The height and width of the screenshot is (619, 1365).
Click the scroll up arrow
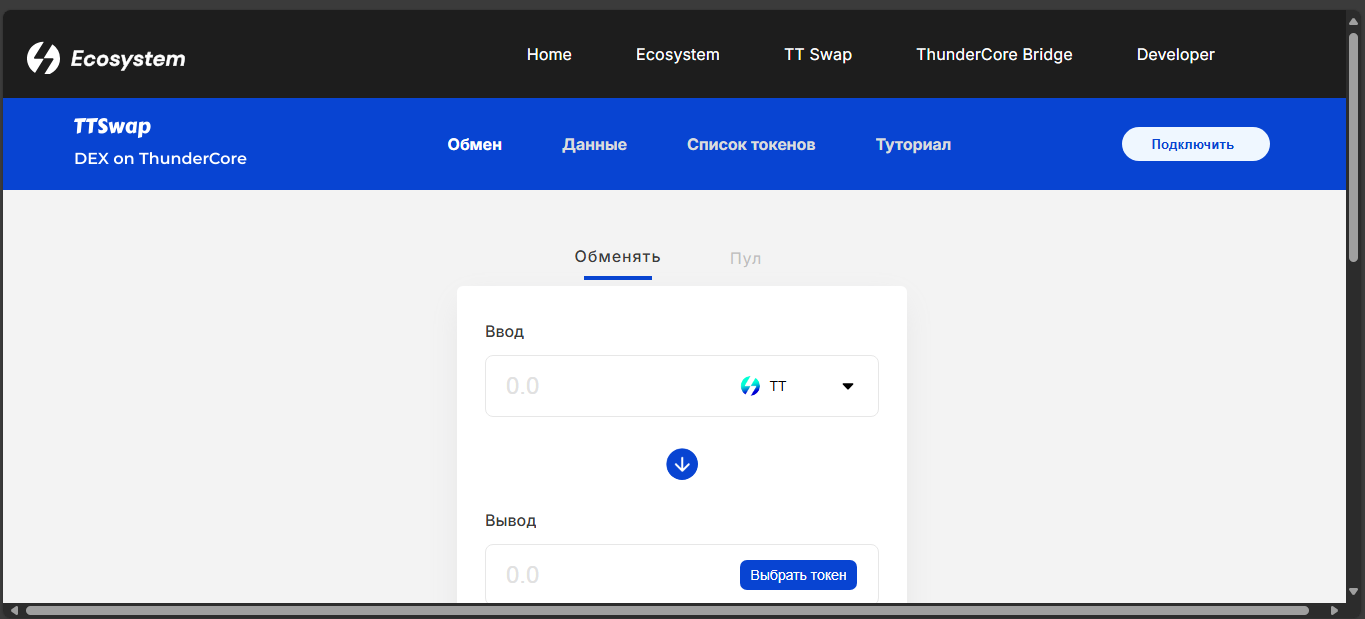coord(1354,21)
